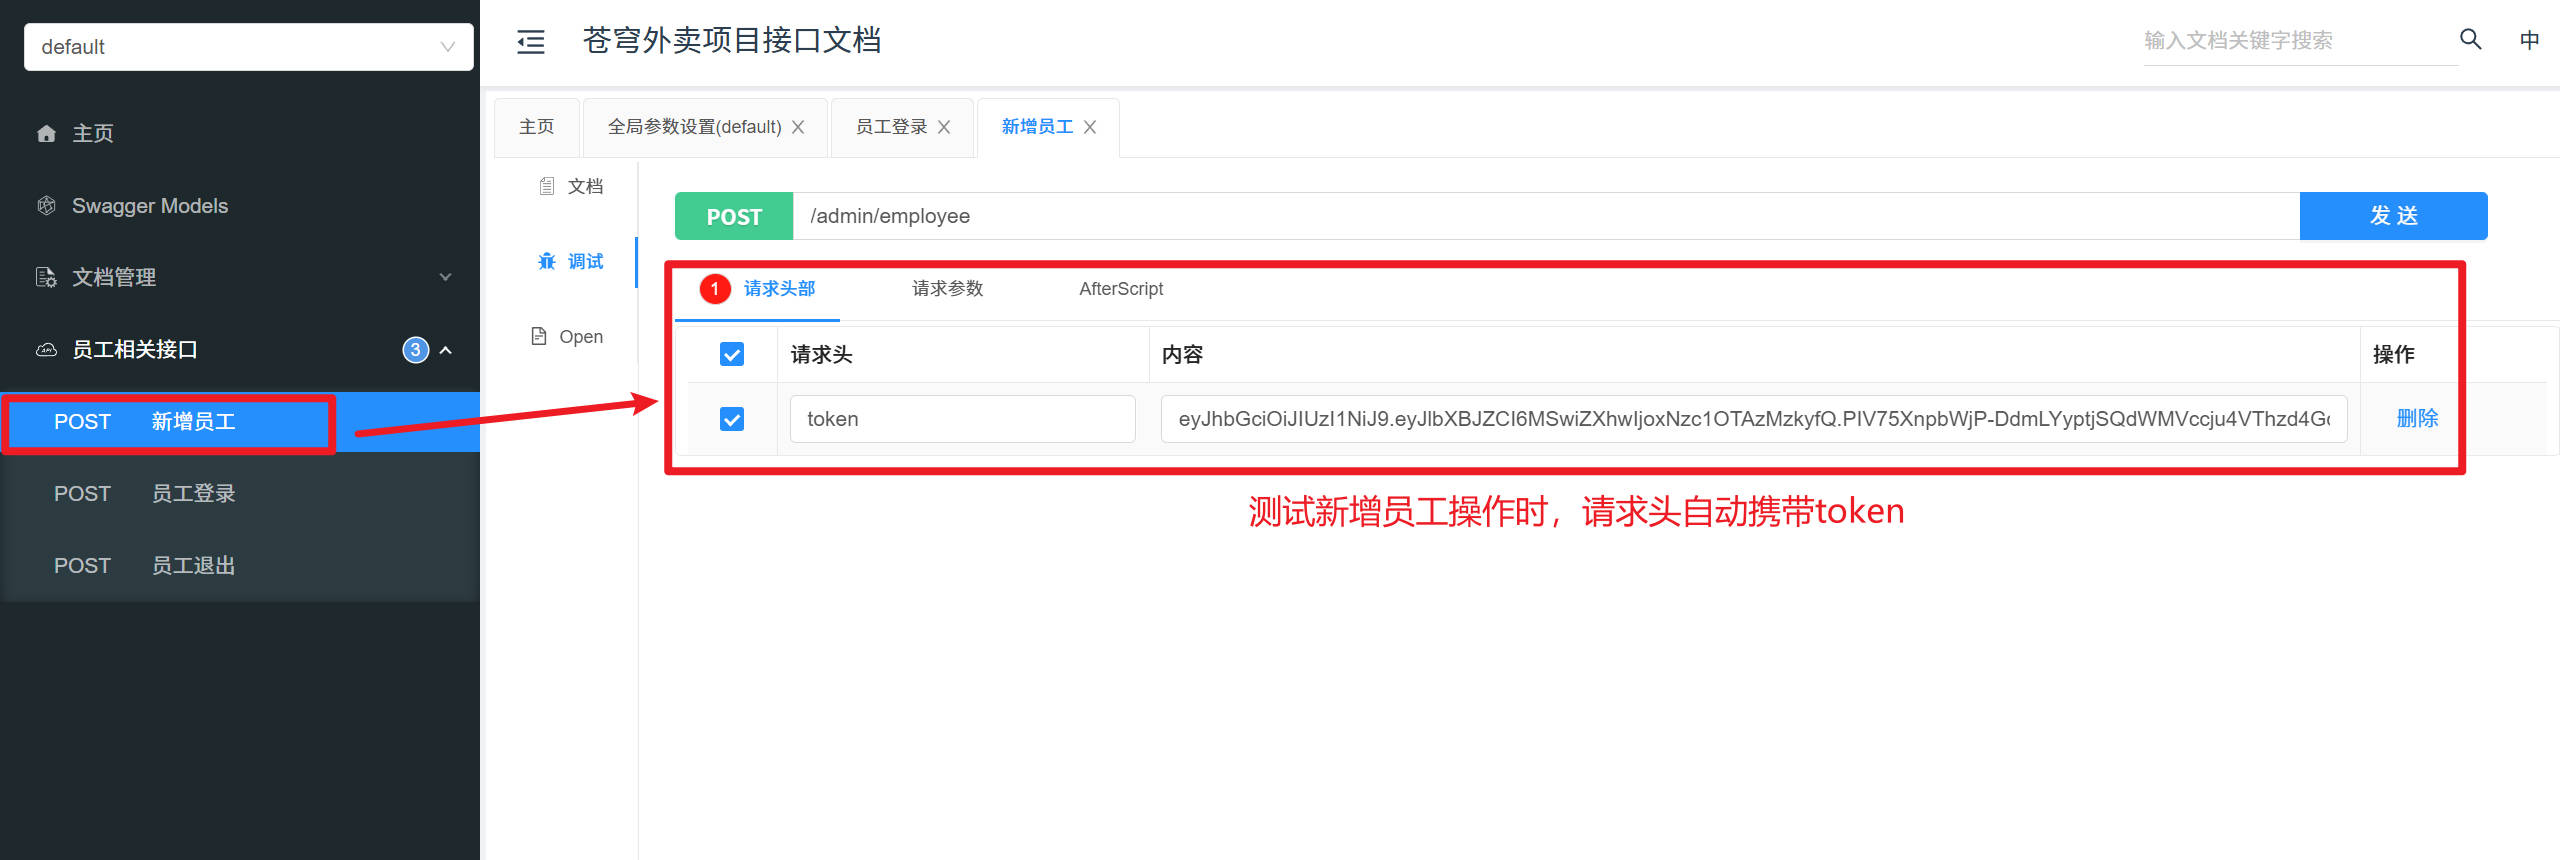This screenshot has height=860, width=2560.
Task: Click the search magnifier icon
Action: click(x=2471, y=40)
